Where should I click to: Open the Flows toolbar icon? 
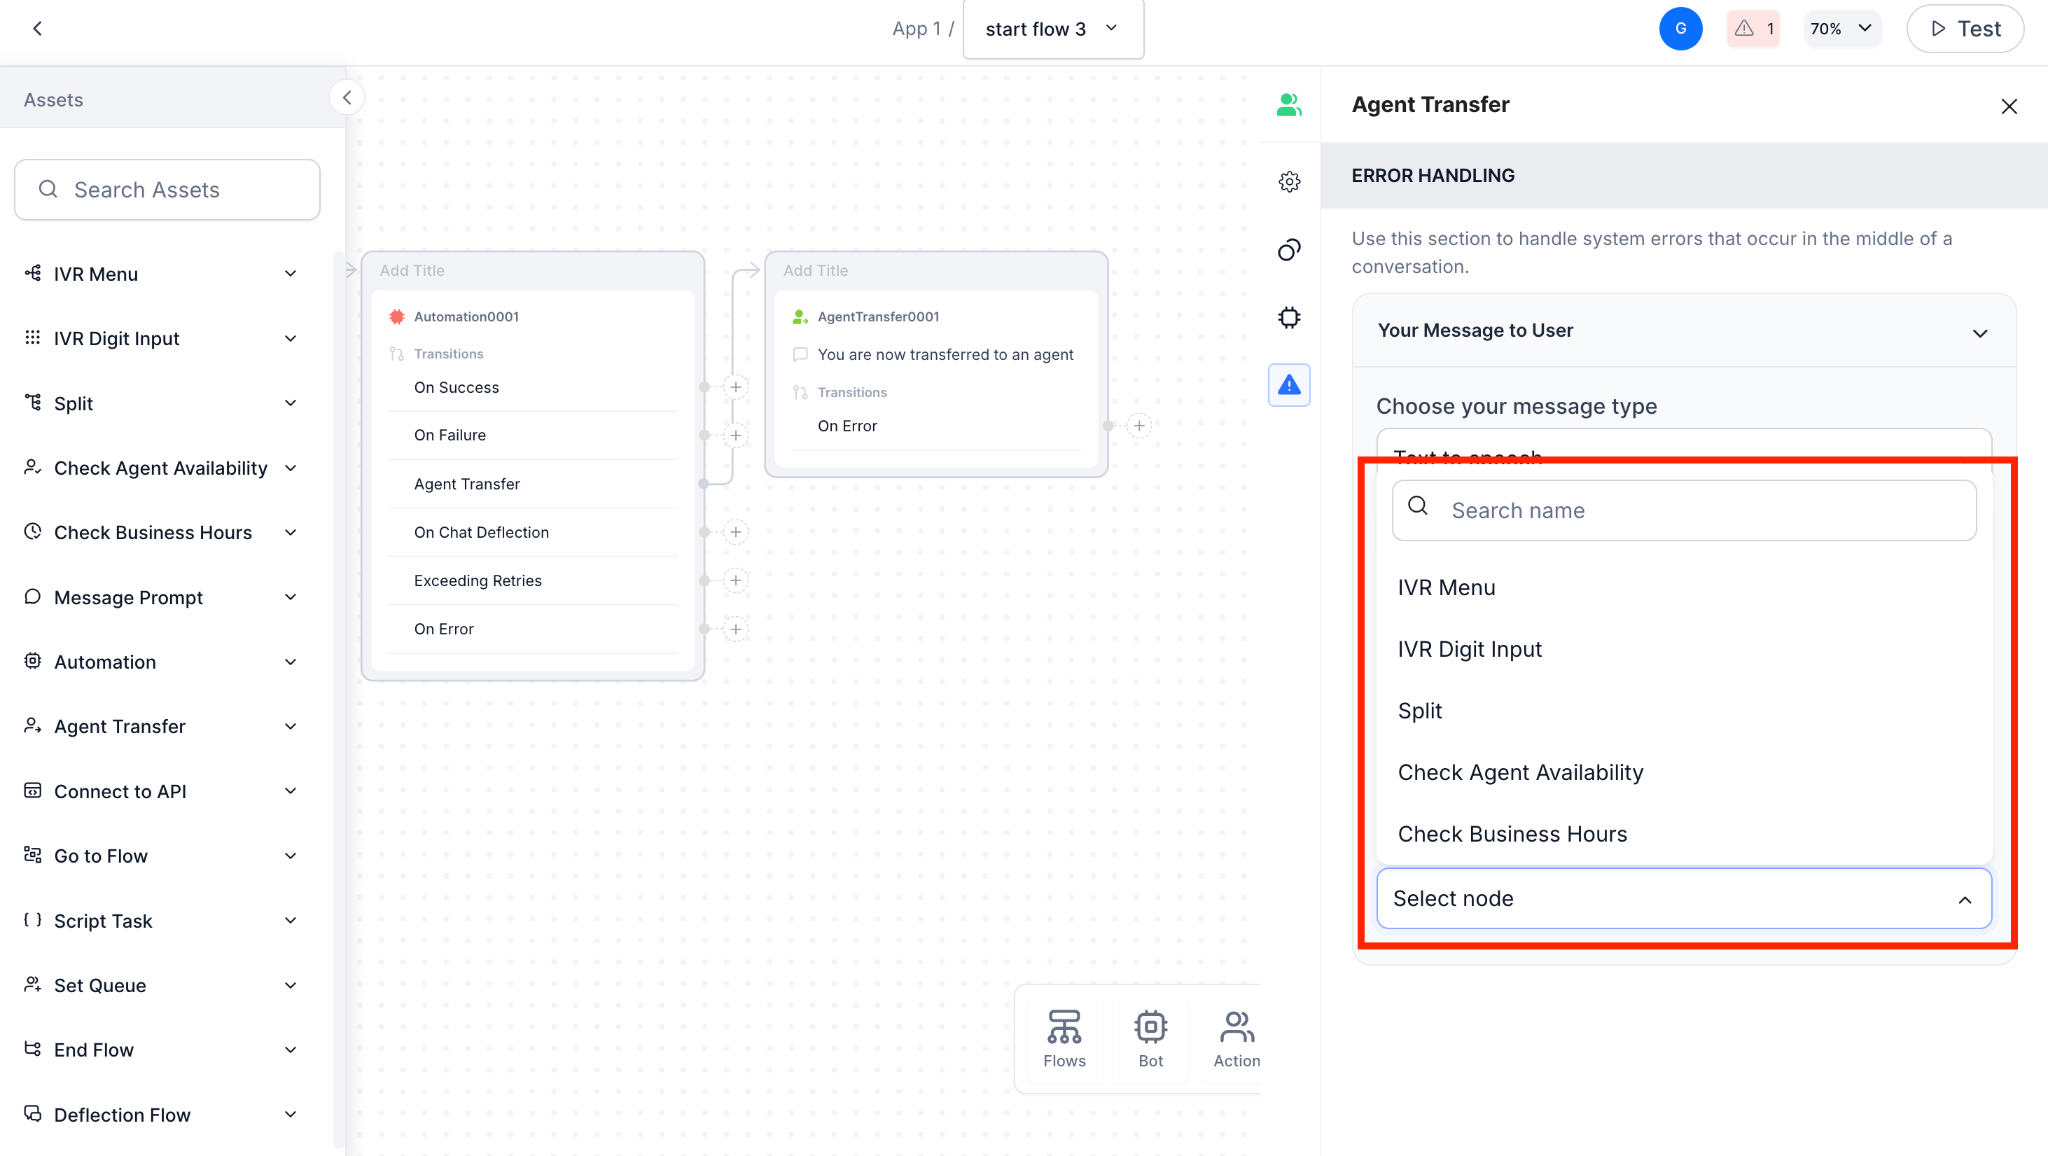coord(1064,1039)
